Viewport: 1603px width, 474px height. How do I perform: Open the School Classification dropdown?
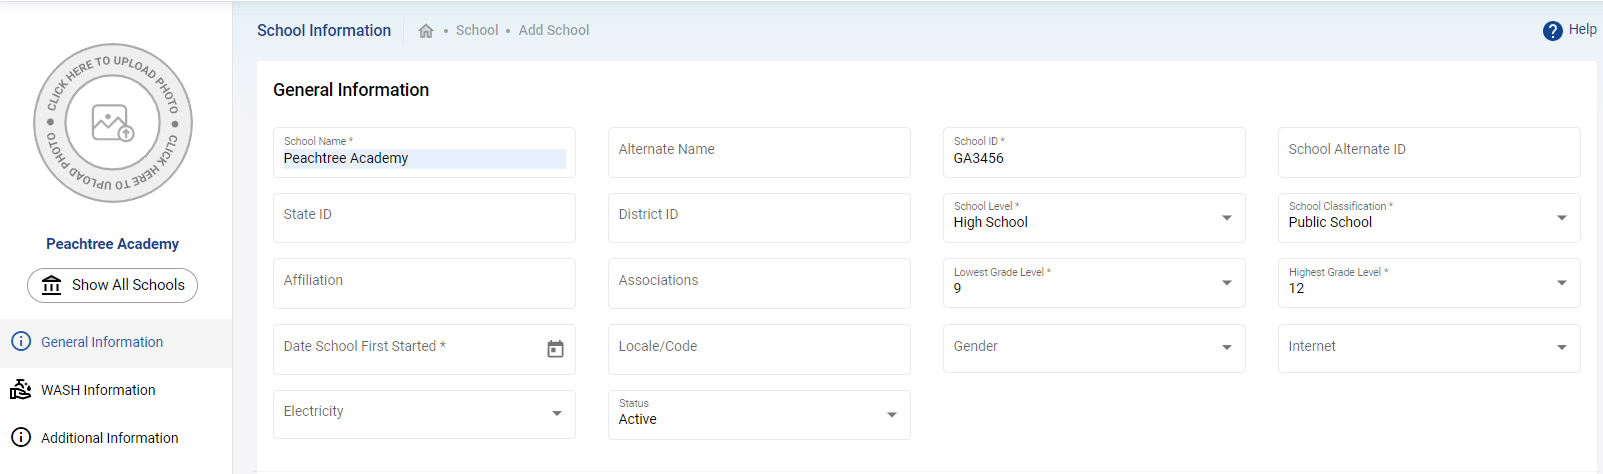click(x=1429, y=218)
